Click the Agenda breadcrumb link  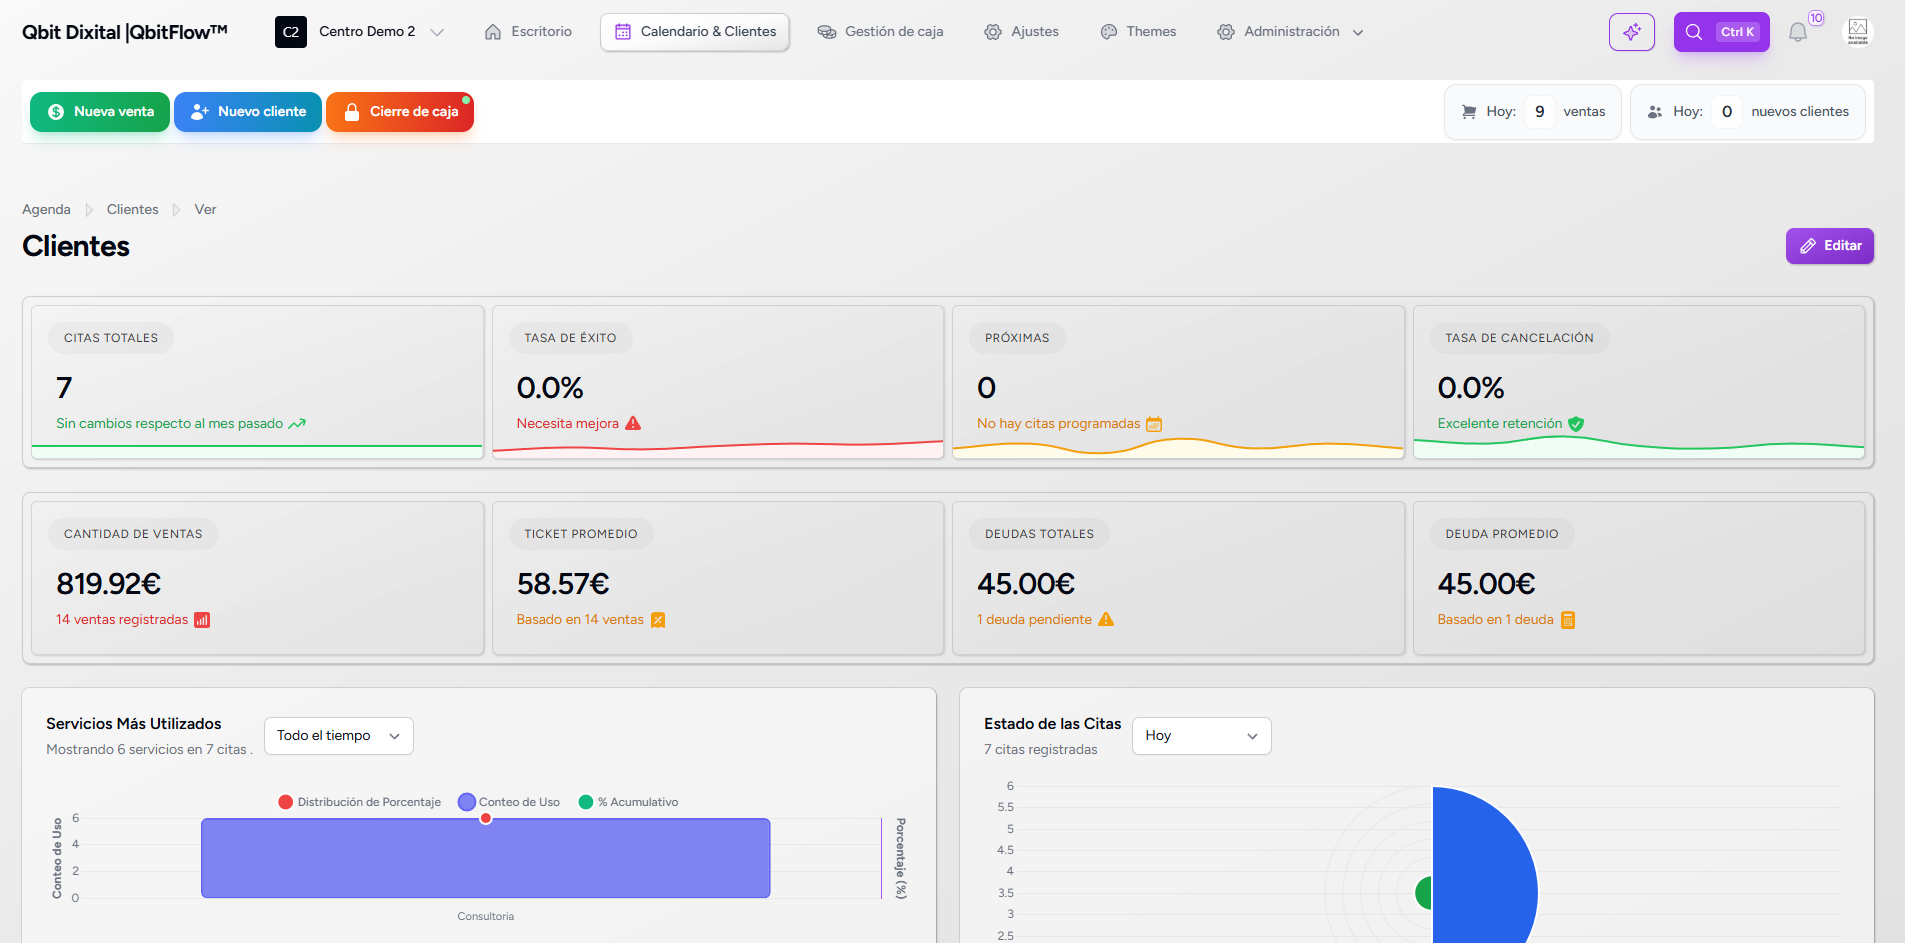[46, 210]
